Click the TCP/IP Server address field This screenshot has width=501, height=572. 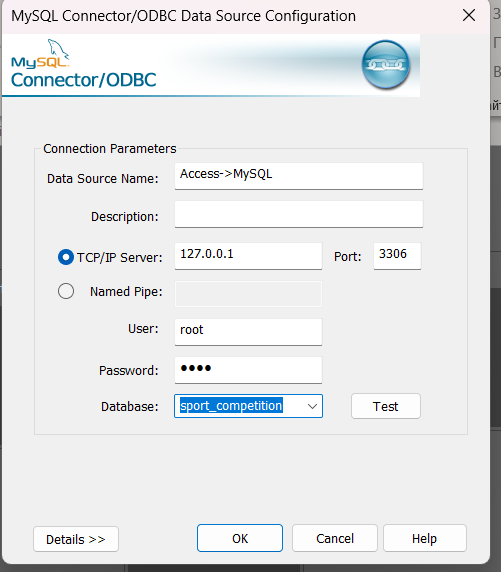tap(248, 256)
